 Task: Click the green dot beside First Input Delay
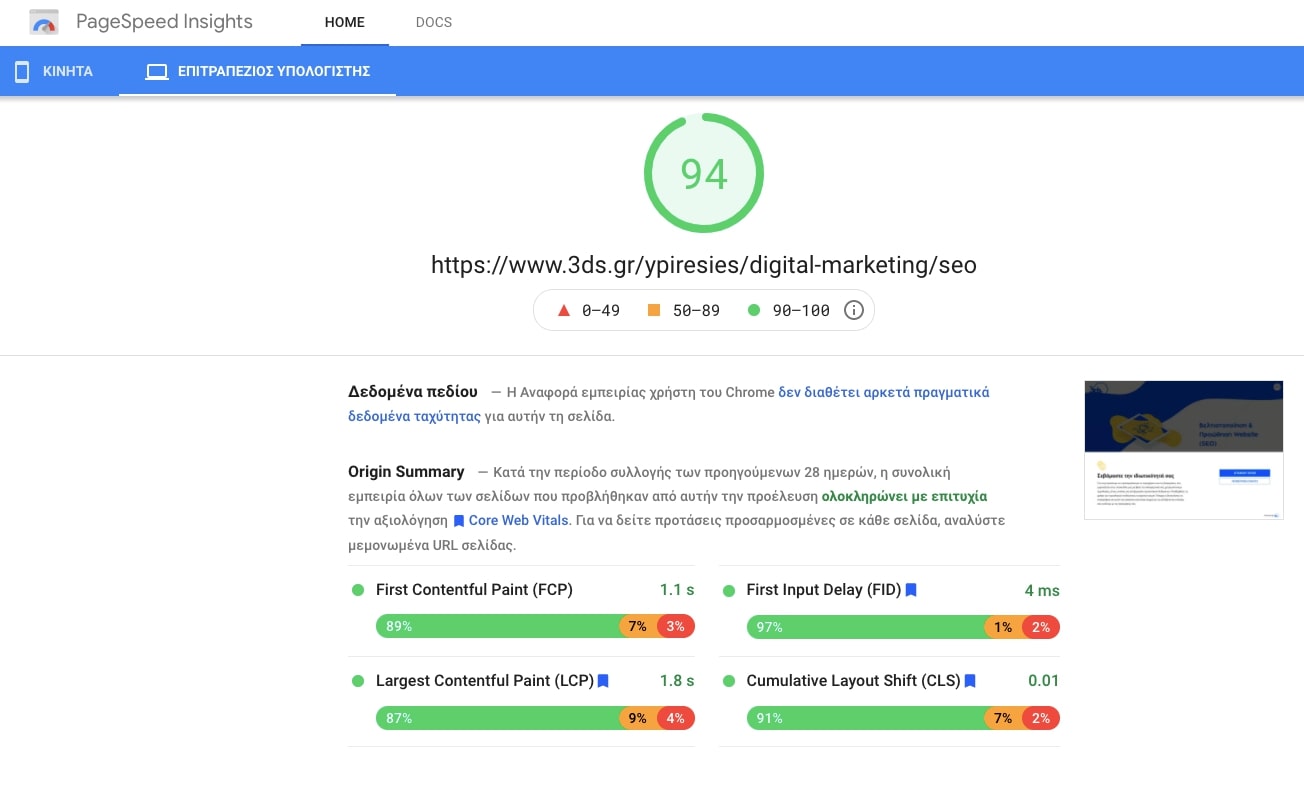(728, 590)
